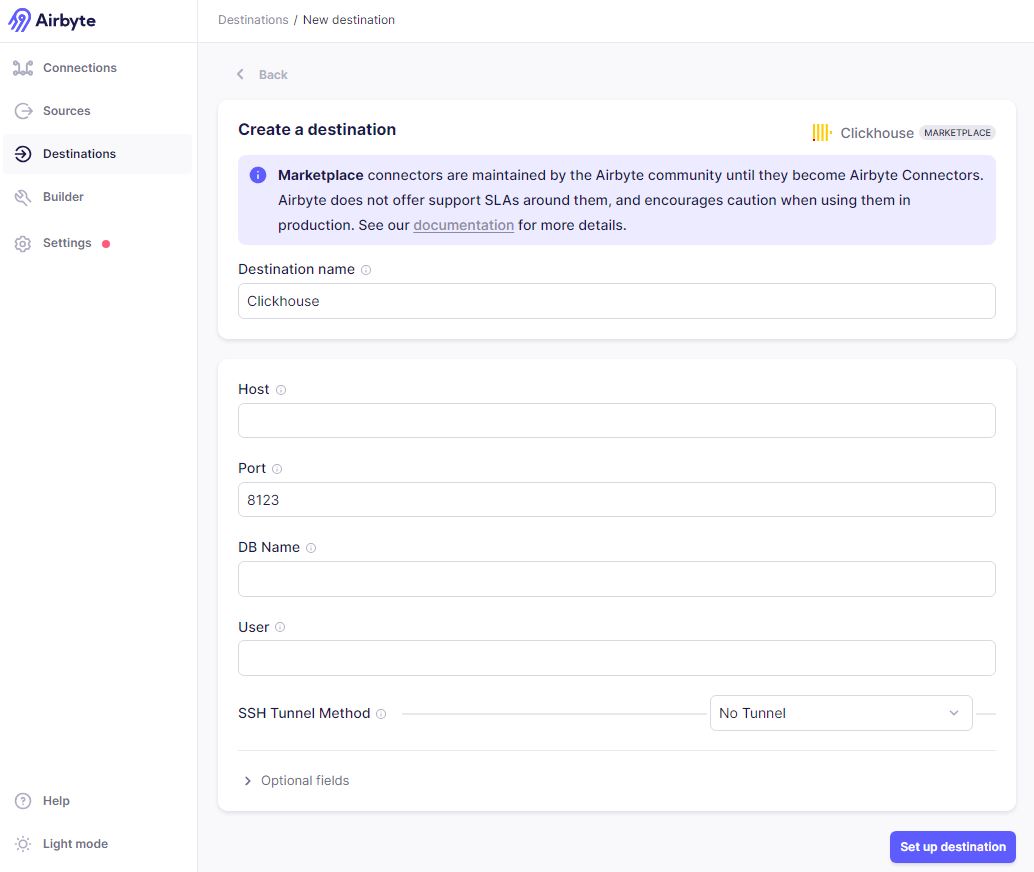Click the info icon beside DB Name
This screenshot has width=1034, height=872.
pos(311,548)
